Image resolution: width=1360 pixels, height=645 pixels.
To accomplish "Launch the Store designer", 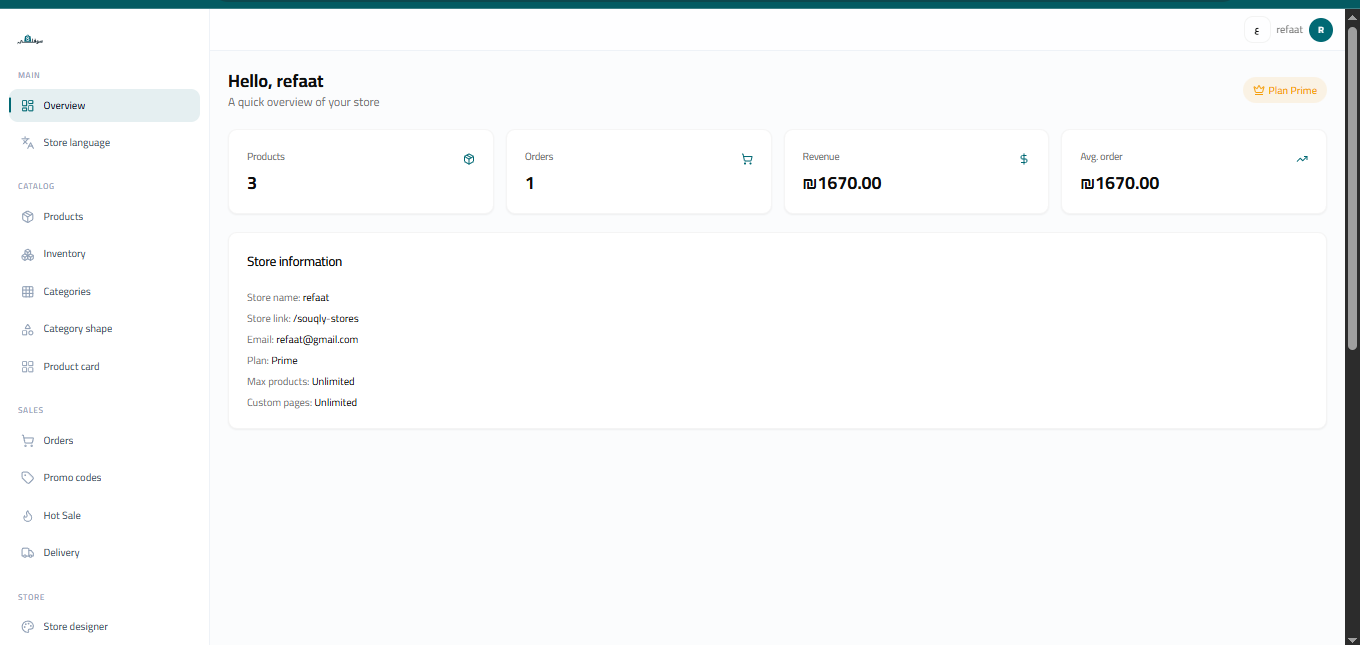I will coord(105,627).
